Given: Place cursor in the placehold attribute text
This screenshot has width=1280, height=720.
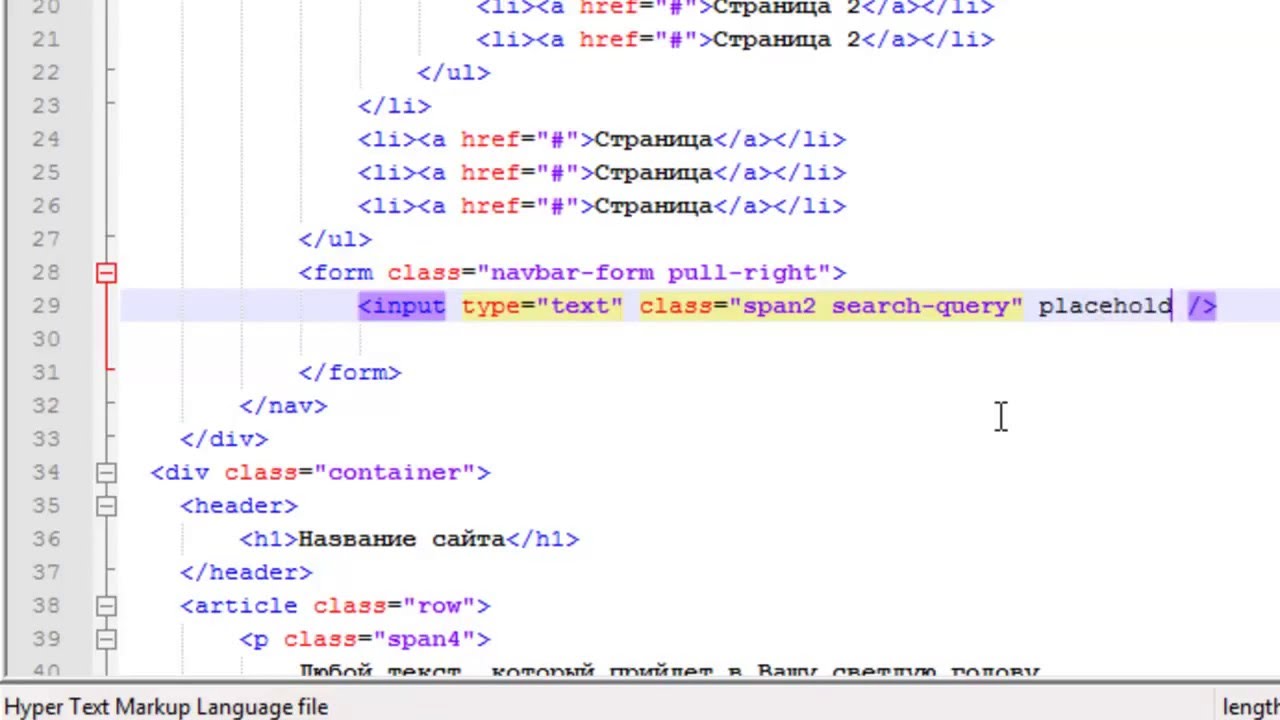Looking at the screenshot, I should [x=1103, y=306].
